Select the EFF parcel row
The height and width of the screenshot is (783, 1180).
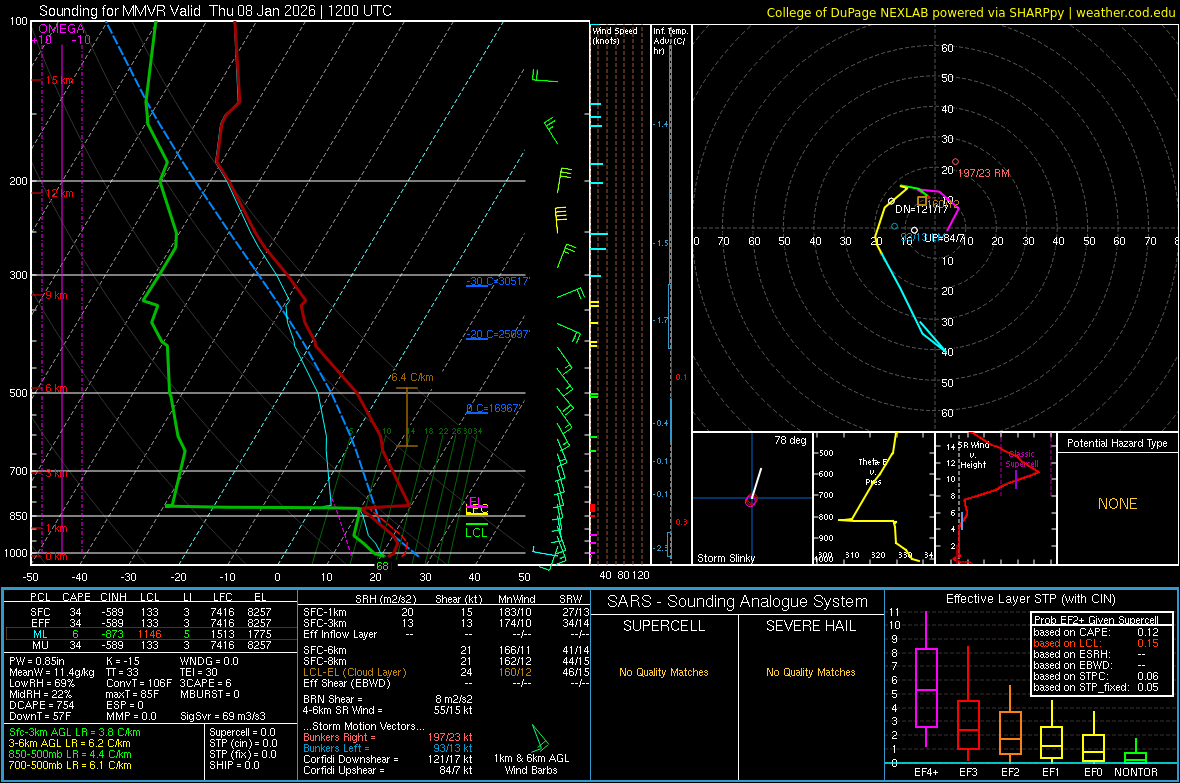pyautogui.click(x=151, y=623)
